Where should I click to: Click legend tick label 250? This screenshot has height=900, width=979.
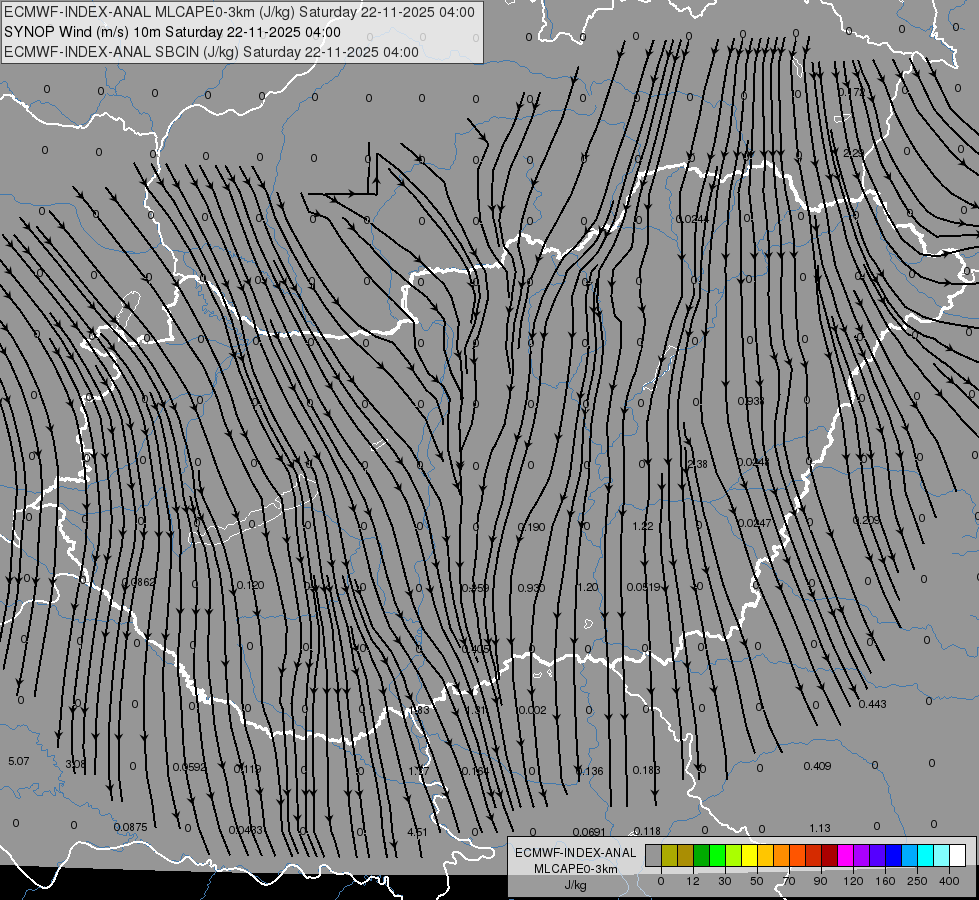pyautogui.click(x=917, y=881)
